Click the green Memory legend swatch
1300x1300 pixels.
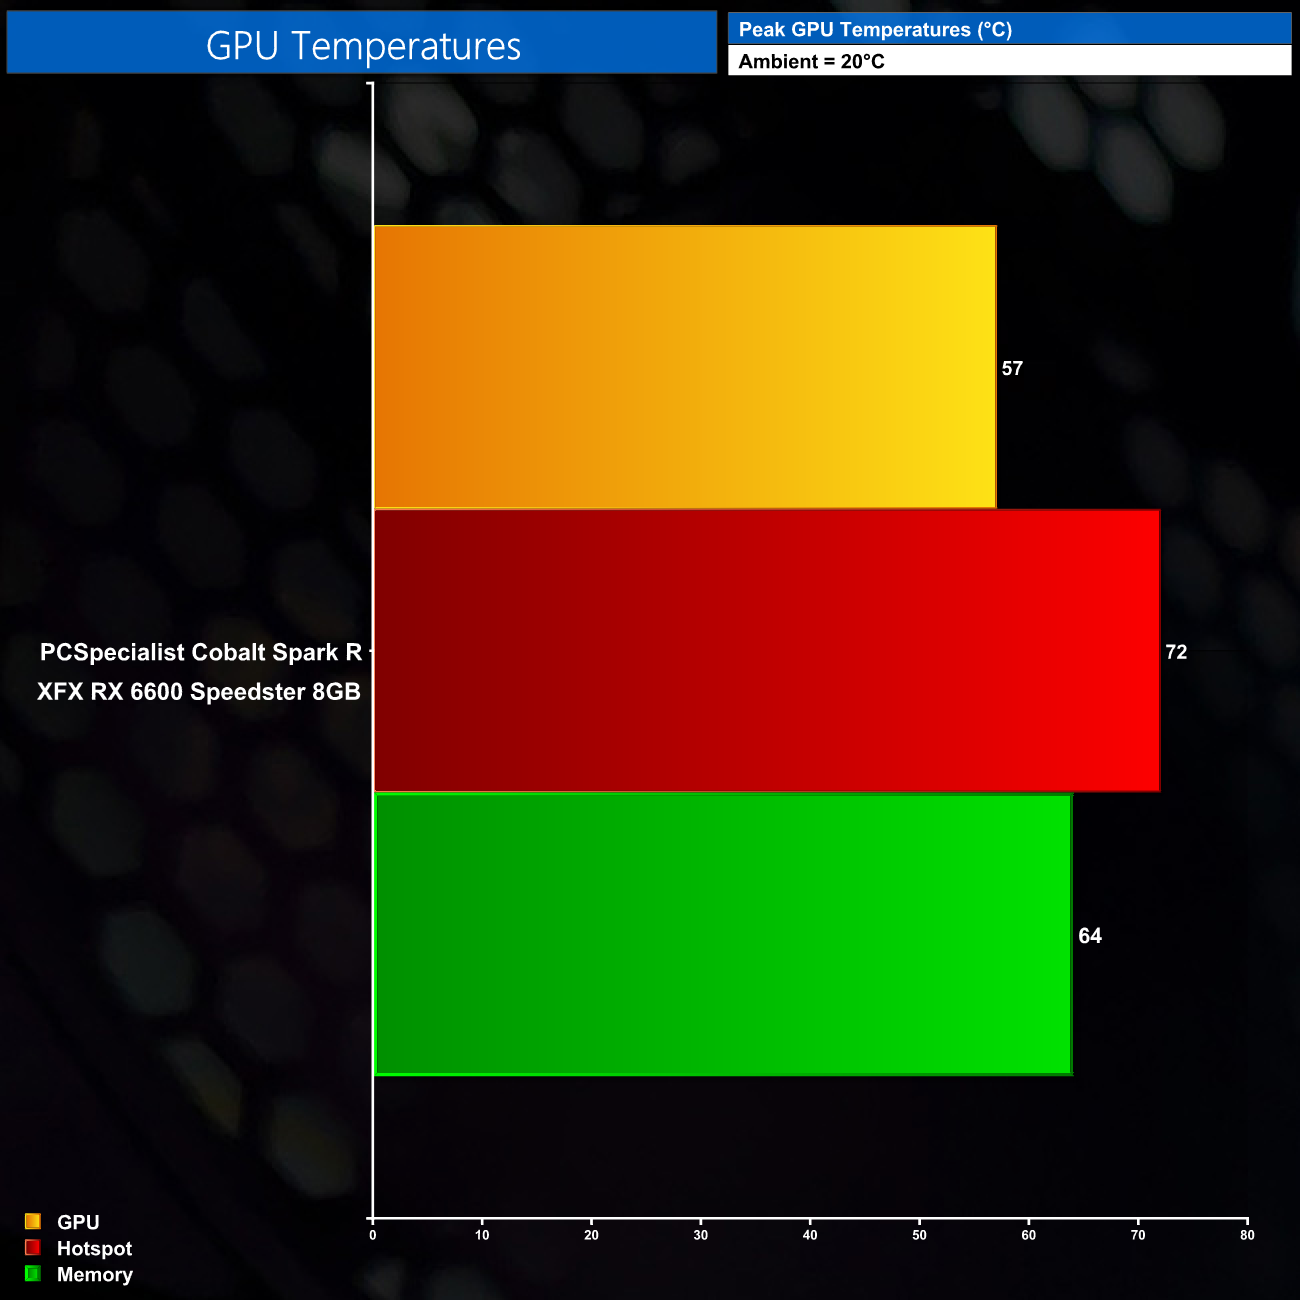coord(33,1273)
